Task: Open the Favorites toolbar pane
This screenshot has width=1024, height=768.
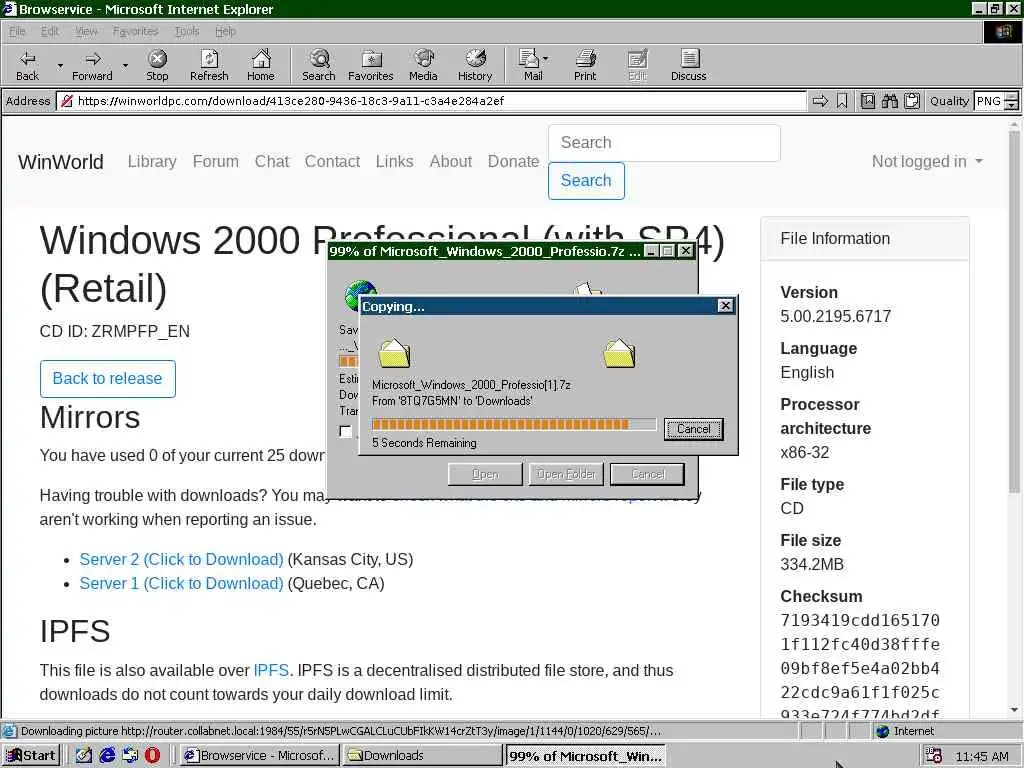Action: [371, 65]
